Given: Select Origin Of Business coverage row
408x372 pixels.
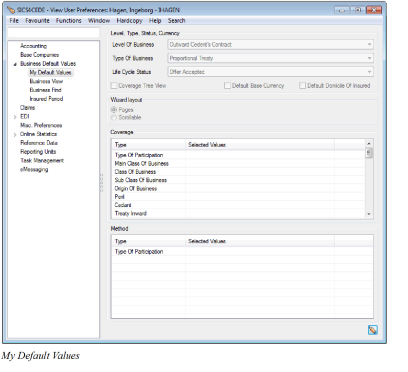Looking at the screenshot, I should (x=238, y=188).
